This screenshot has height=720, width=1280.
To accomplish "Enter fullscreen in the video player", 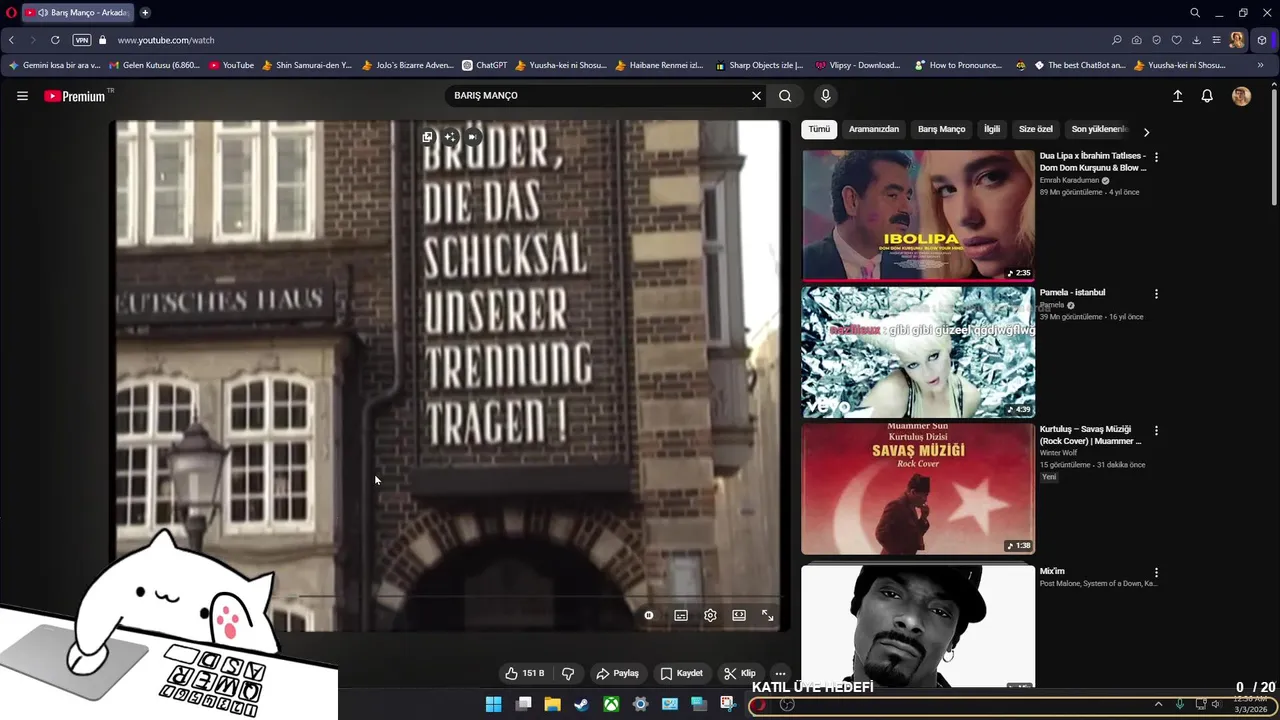I will point(768,616).
